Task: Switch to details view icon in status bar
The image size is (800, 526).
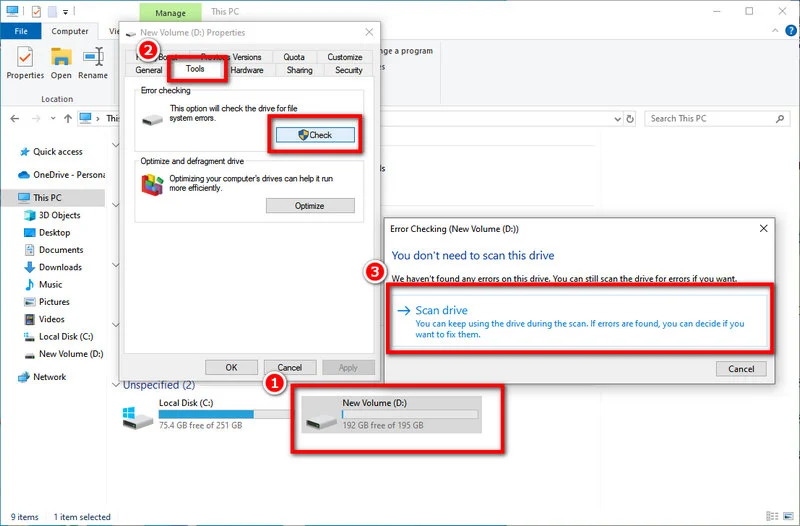Action: [772, 516]
